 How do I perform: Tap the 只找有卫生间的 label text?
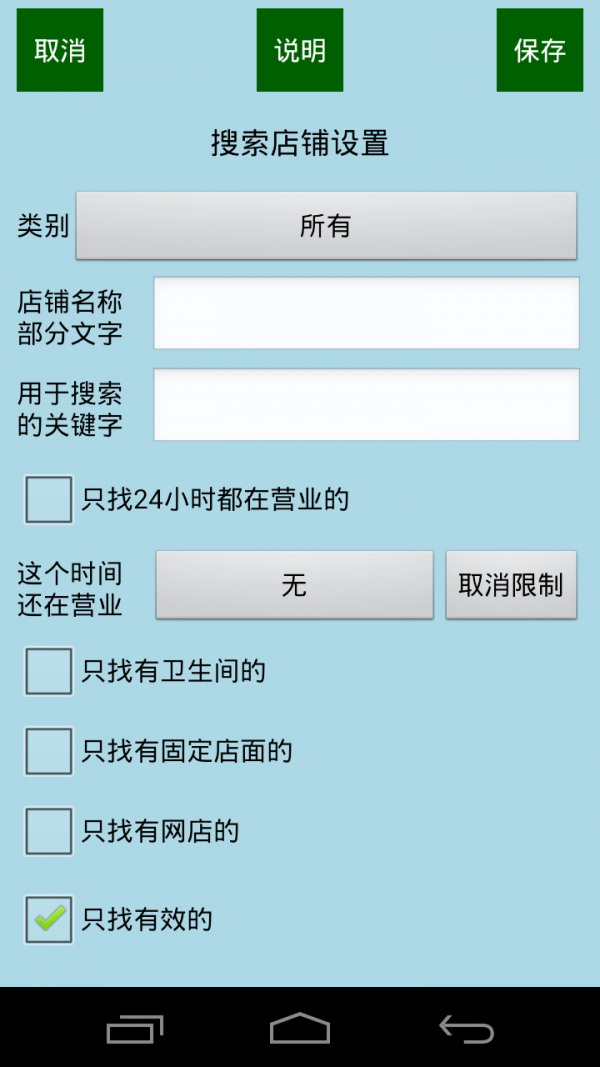click(x=173, y=671)
